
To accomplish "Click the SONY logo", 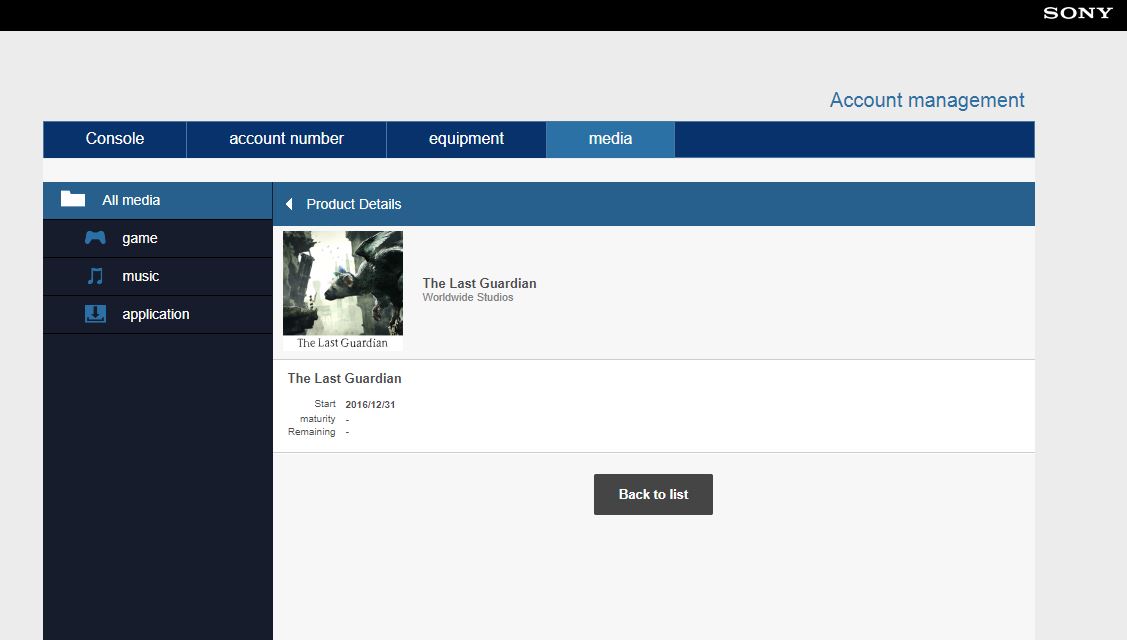I will coord(1077,13).
